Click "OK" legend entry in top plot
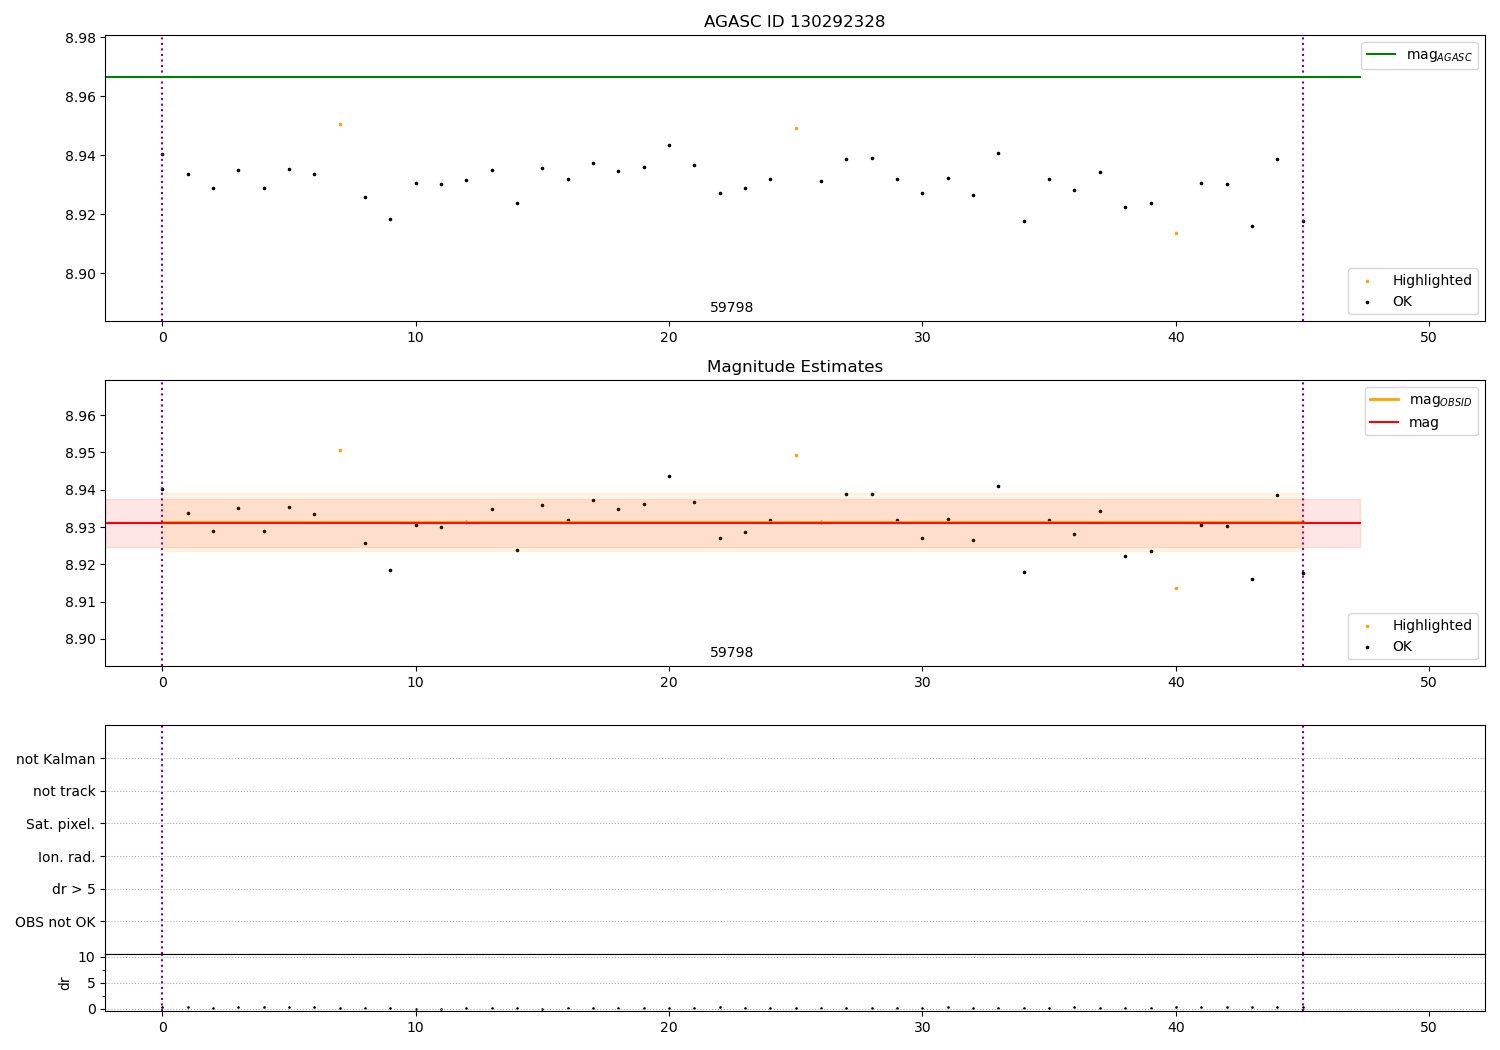This screenshot has height=1050, width=1500. pos(1389,302)
